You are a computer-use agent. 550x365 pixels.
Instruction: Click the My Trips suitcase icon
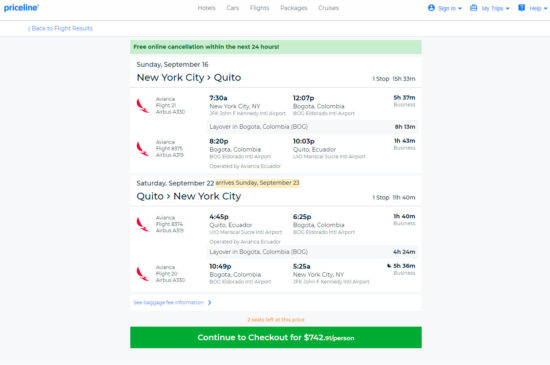474,8
